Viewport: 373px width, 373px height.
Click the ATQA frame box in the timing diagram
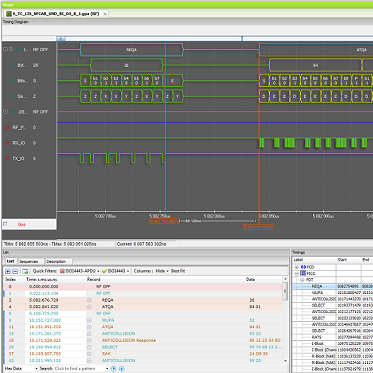pos(316,50)
